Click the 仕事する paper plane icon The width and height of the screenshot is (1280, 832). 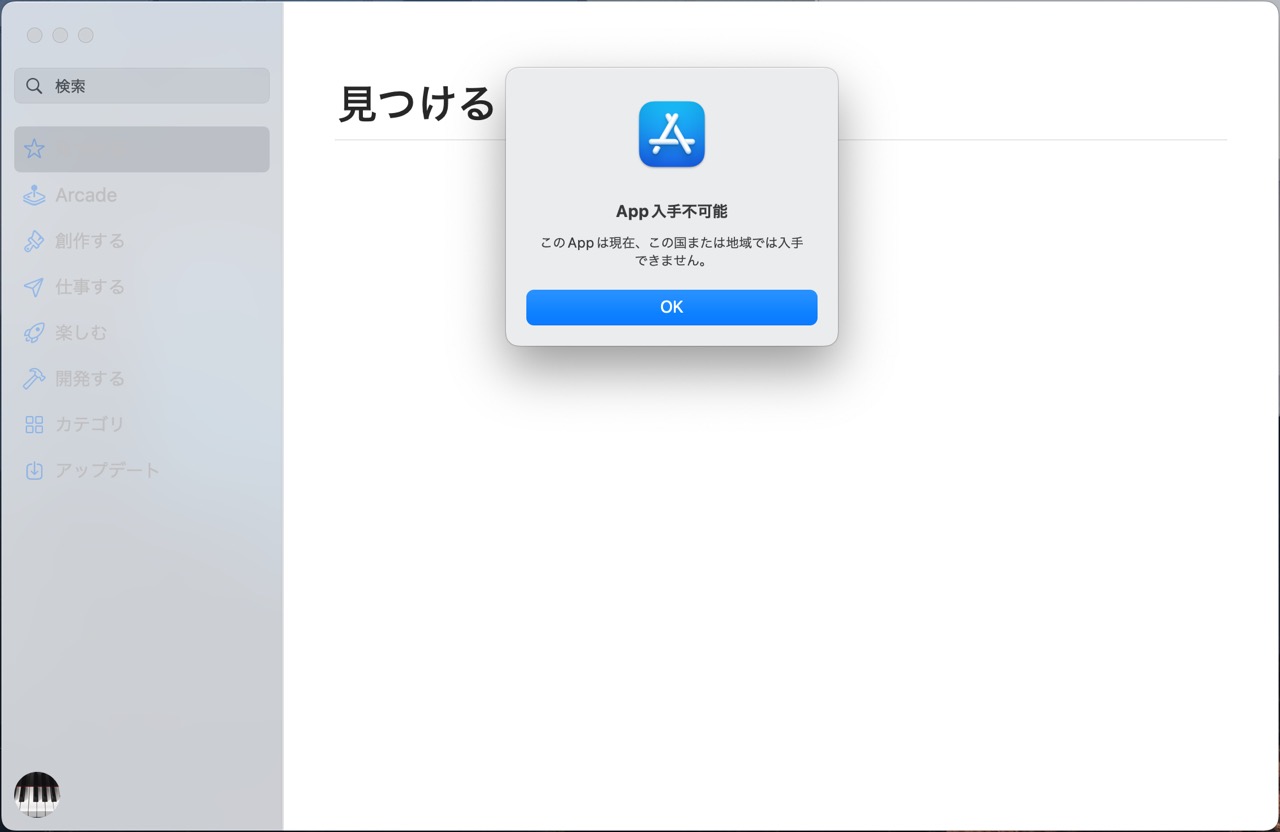34,287
